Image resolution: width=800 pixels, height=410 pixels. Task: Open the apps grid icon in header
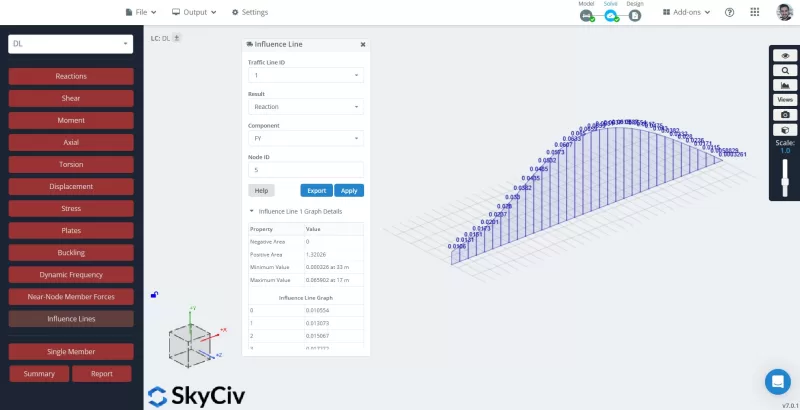click(667, 12)
